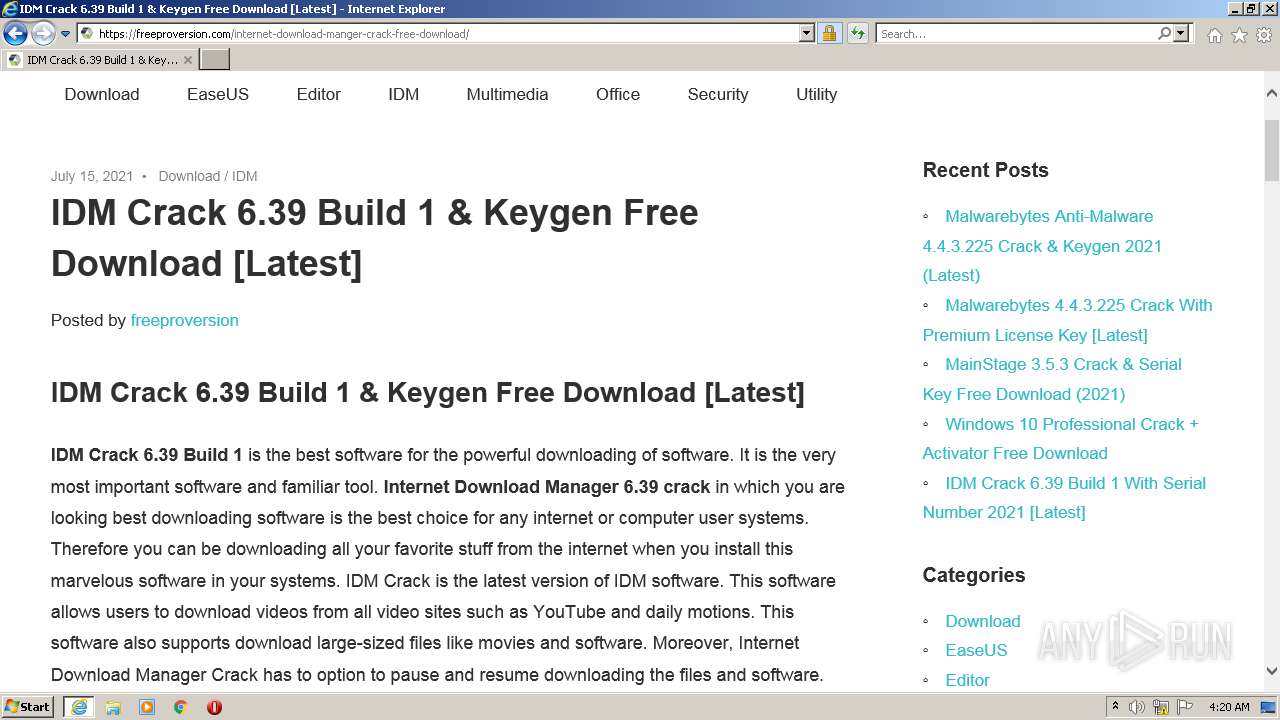View the security lock report icon
The image size is (1280, 720).
829,34
